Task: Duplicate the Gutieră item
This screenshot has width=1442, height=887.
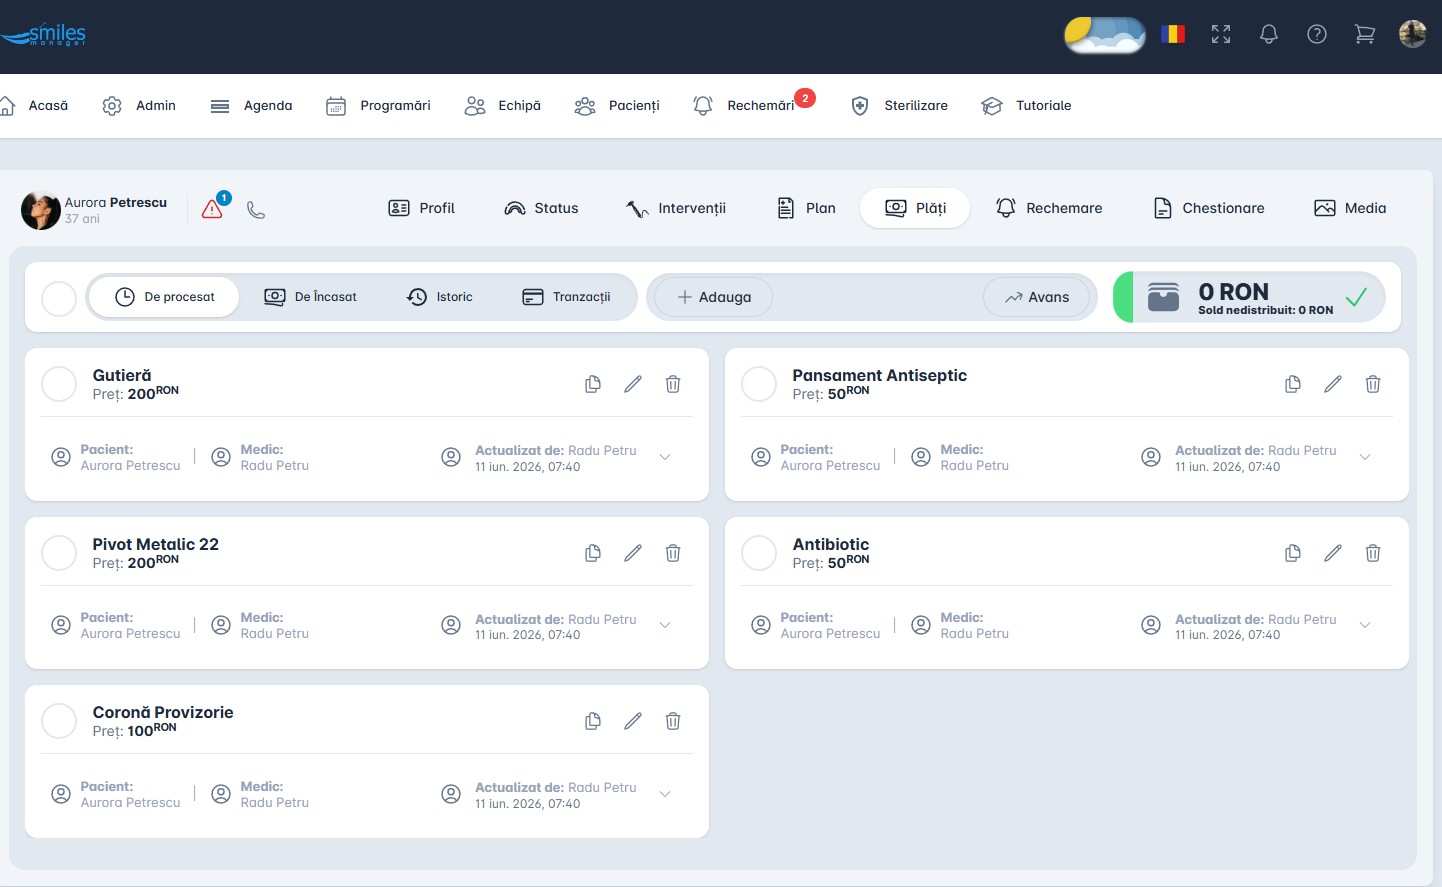Action: coord(593,384)
